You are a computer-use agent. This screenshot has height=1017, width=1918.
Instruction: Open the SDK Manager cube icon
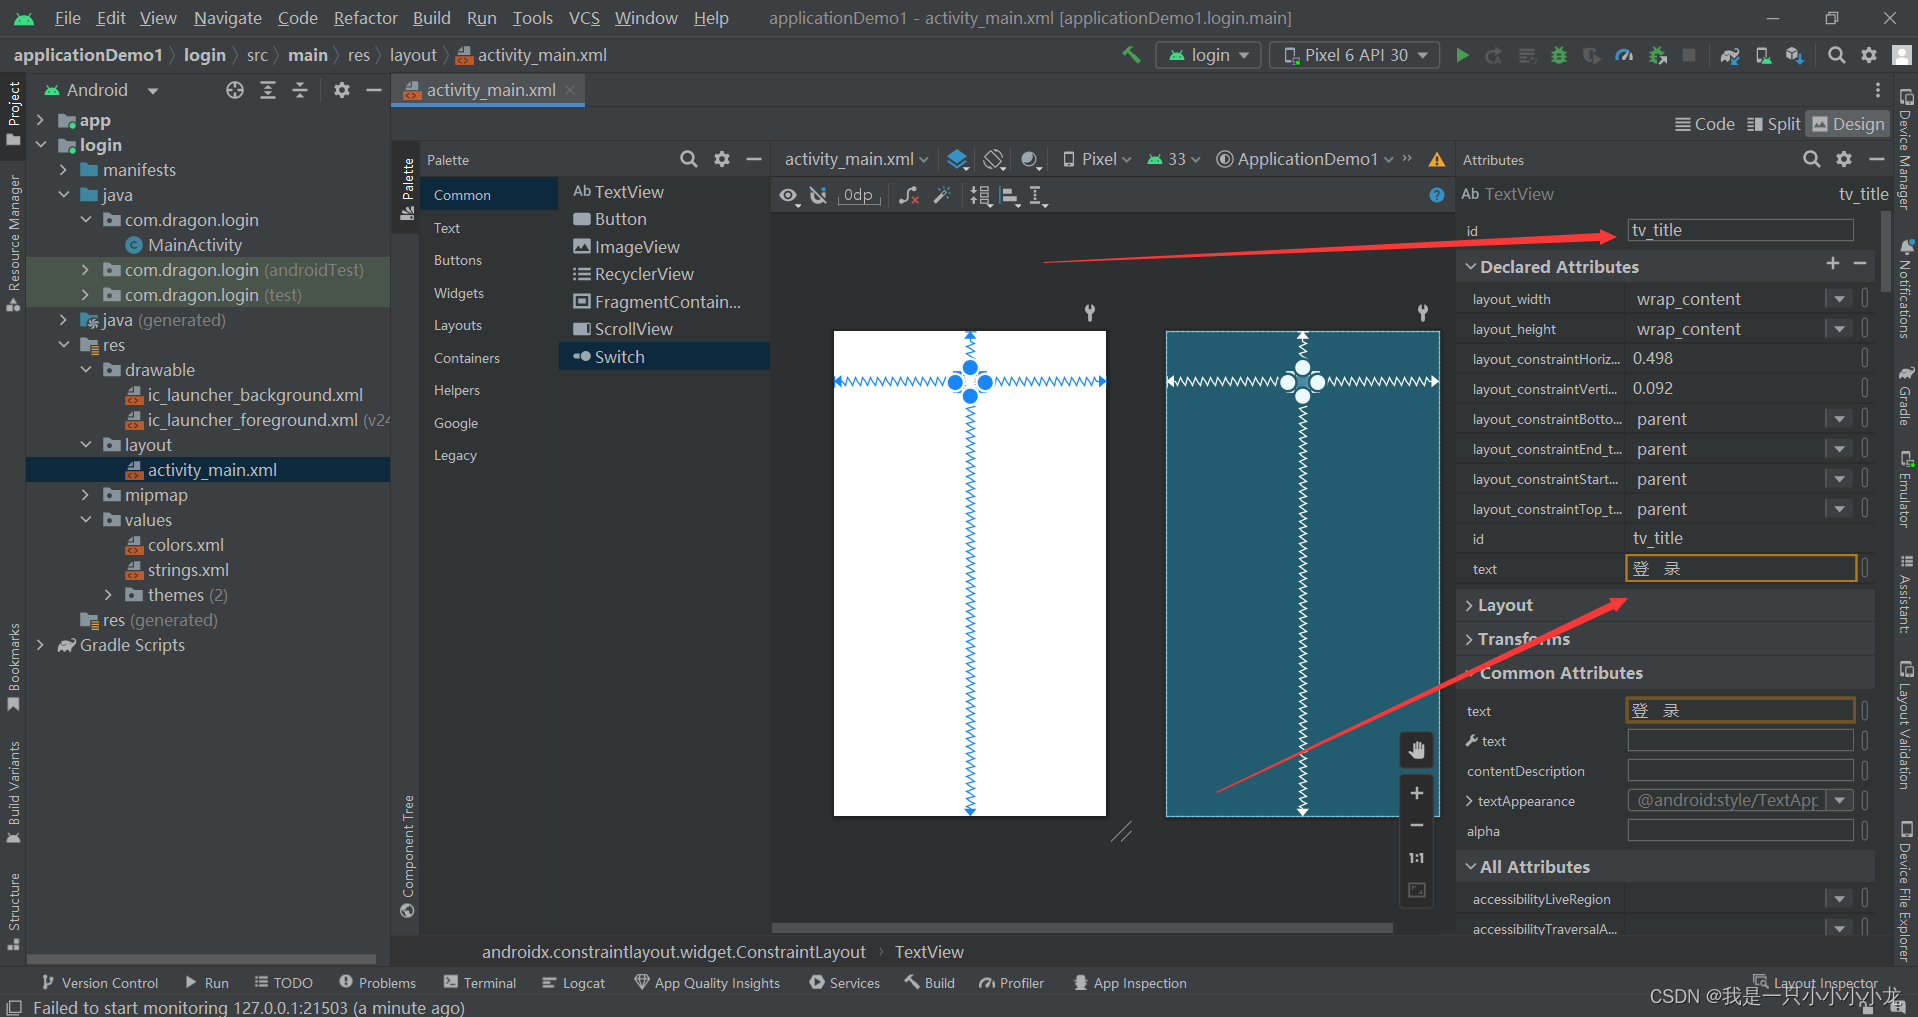pyautogui.click(x=1795, y=55)
